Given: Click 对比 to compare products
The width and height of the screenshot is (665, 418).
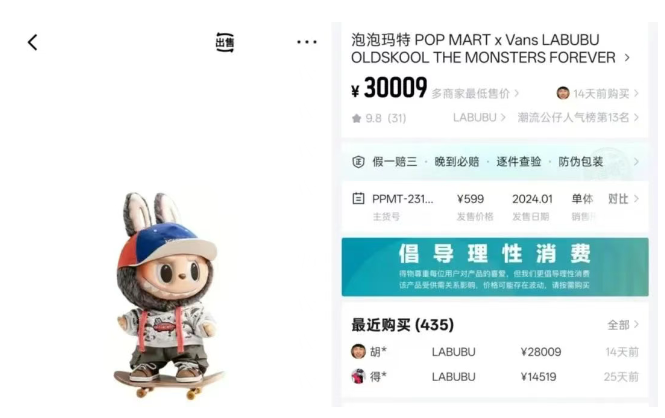Looking at the screenshot, I should [x=623, y=199].
